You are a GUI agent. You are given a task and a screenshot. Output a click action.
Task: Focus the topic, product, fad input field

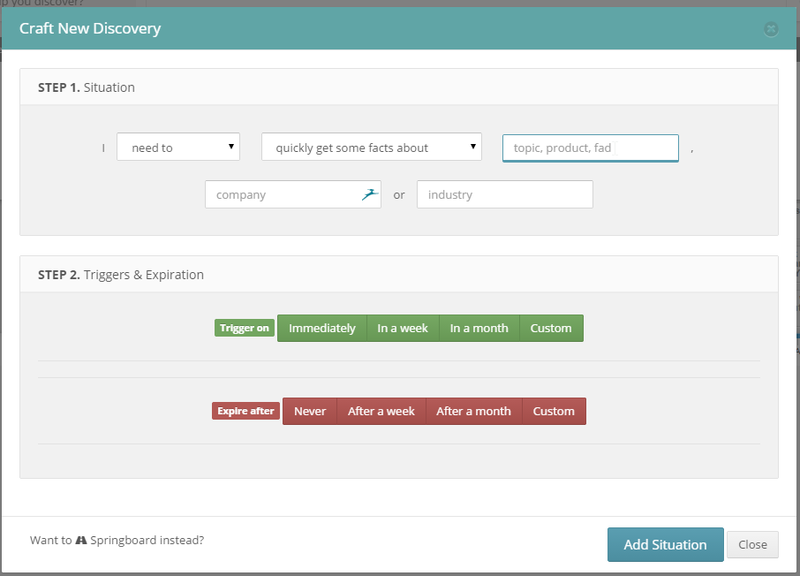[590, 148]
